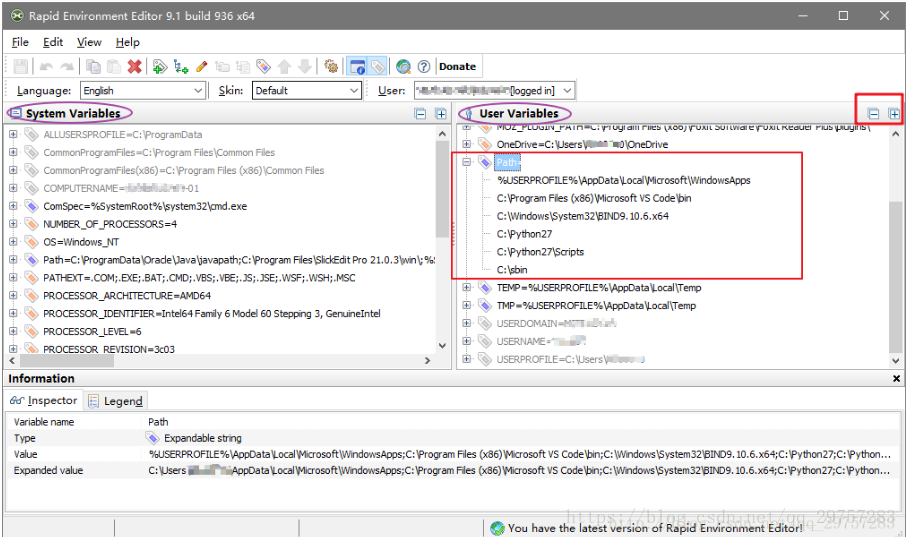Collapse all User Variables
The height and width of the screenshot is (537, 907).
click(x=874, y=114)
